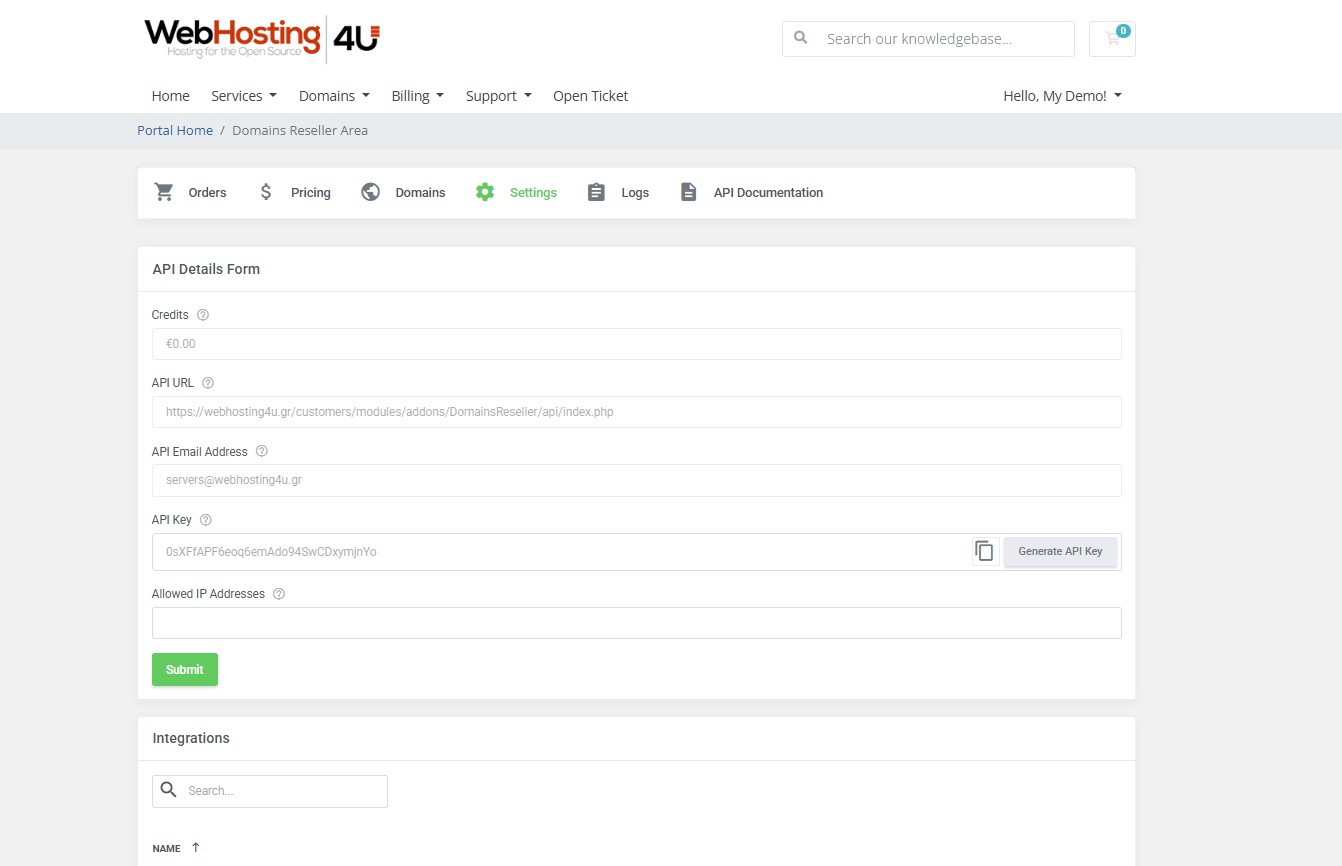
Task: Expand the Support dropdown menu
Action: coord(498,96)
